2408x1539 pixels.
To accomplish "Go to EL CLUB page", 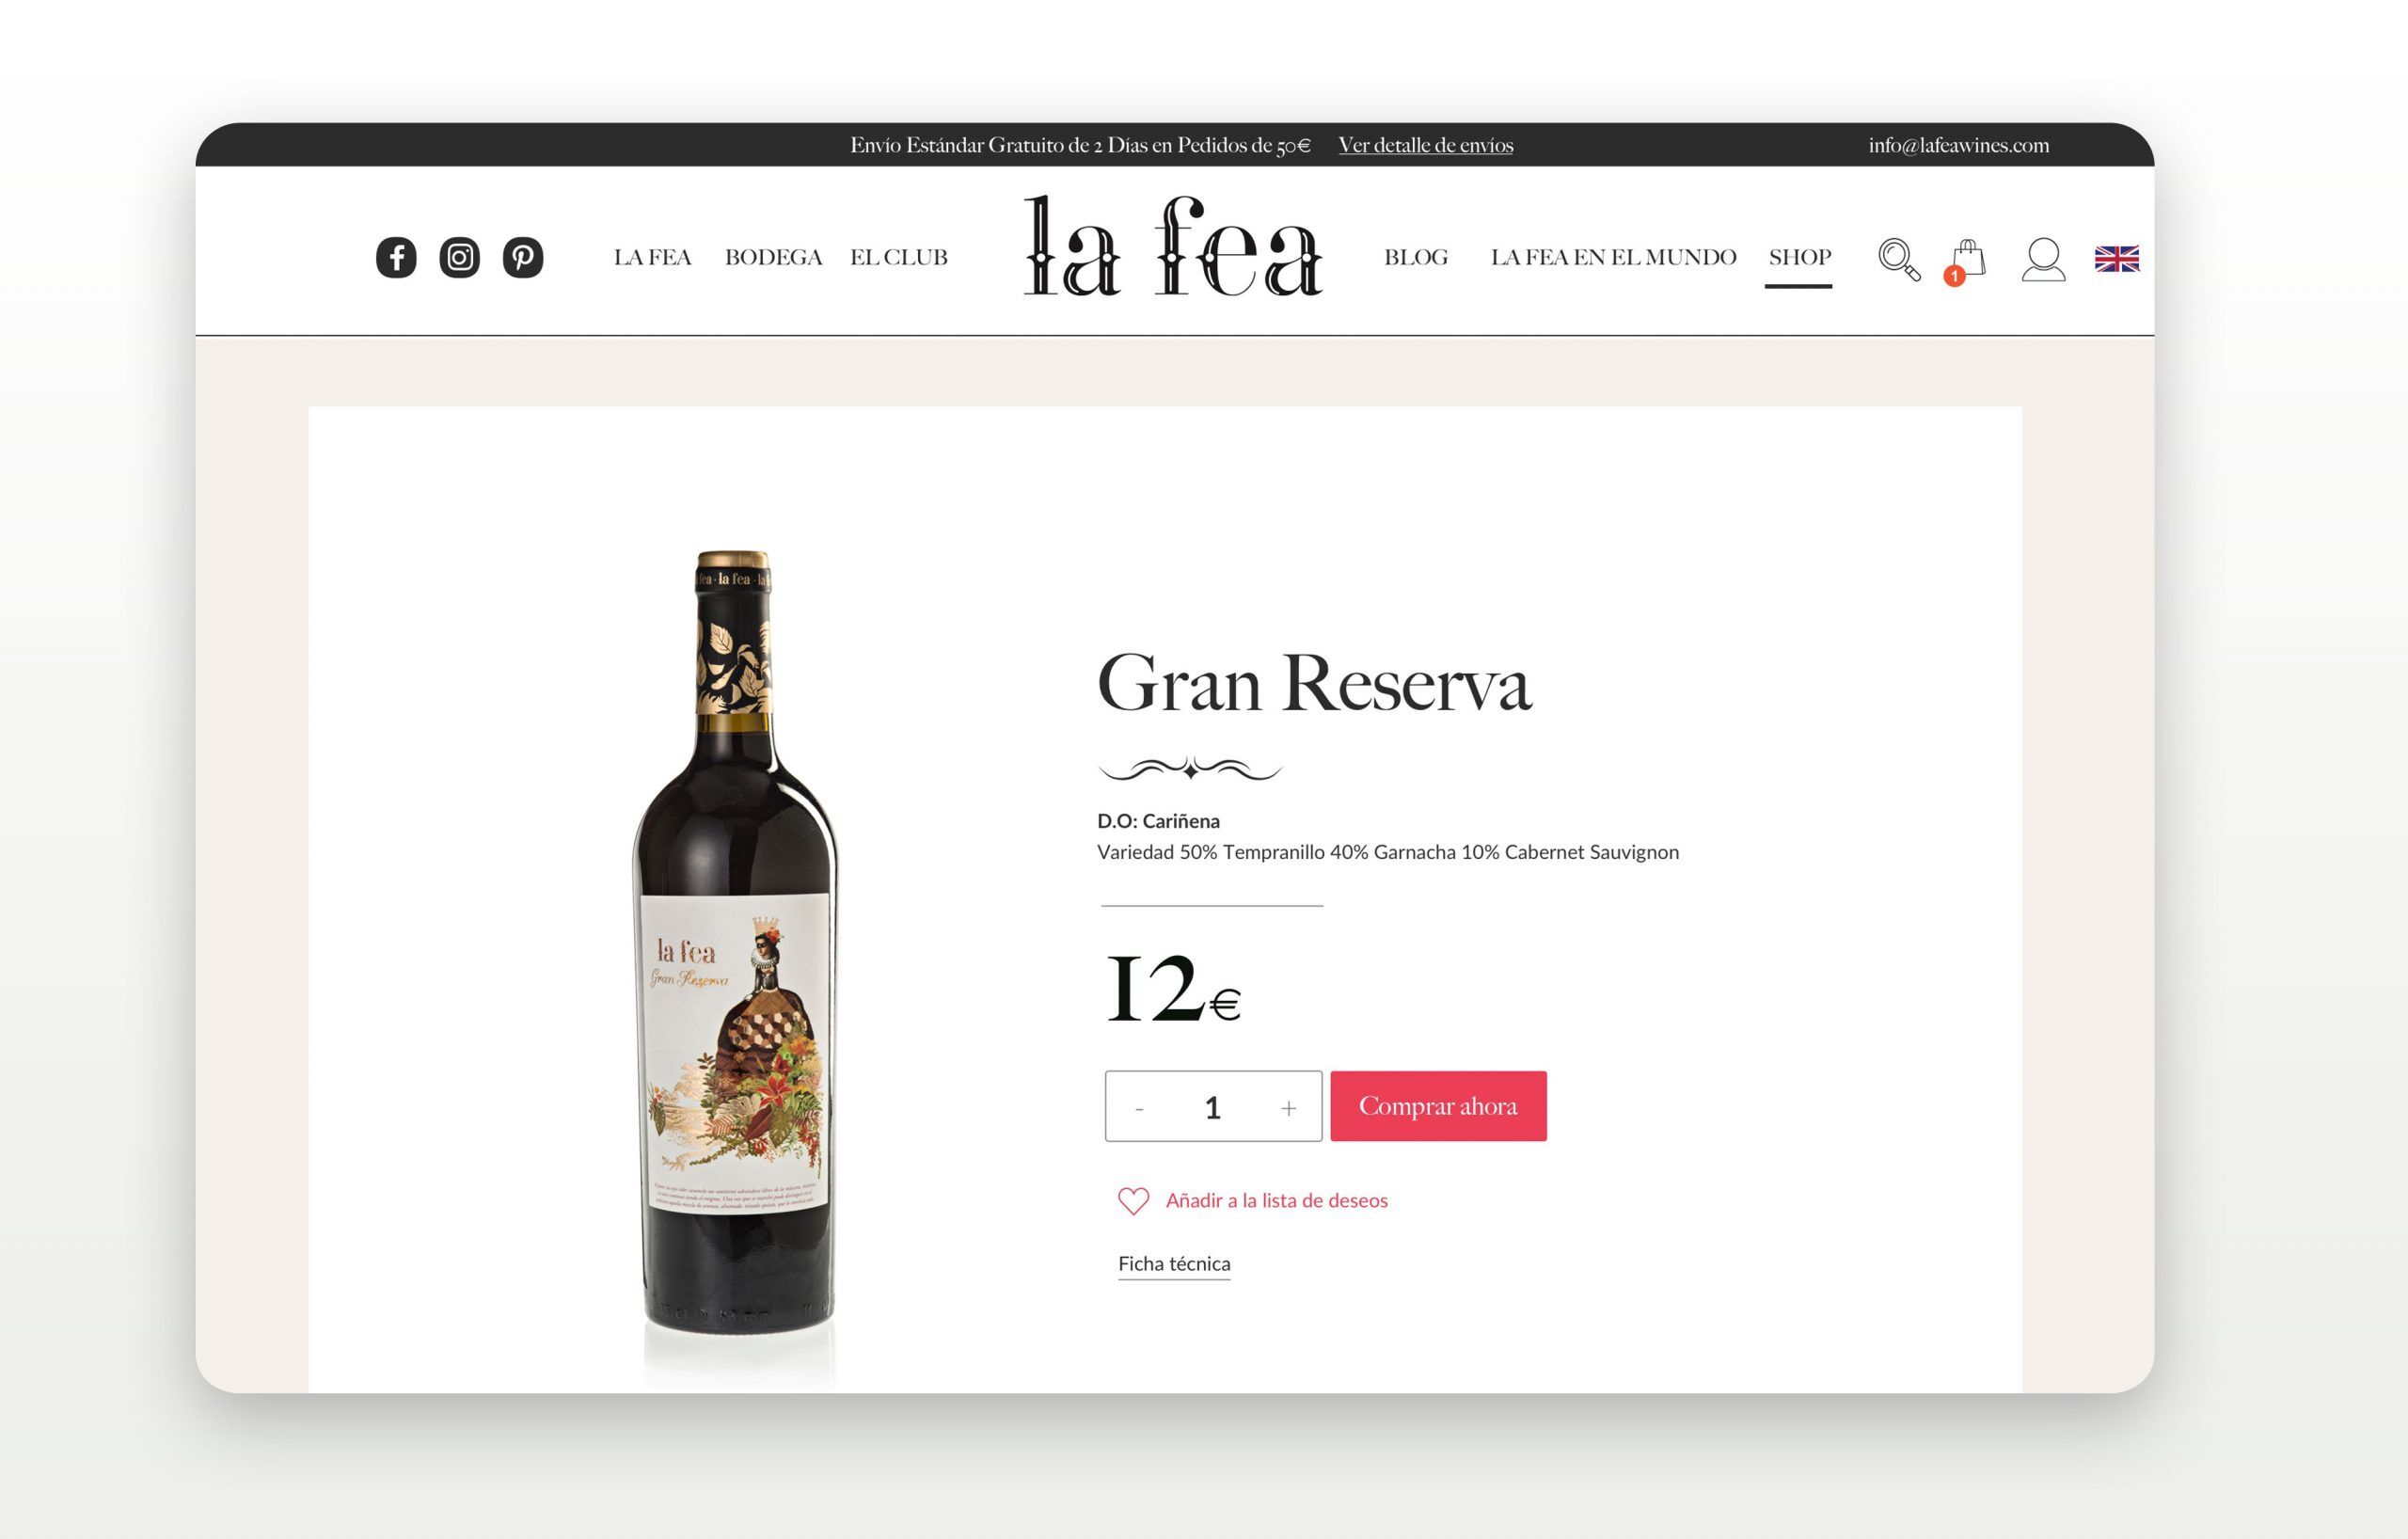I will coord(898,258).
